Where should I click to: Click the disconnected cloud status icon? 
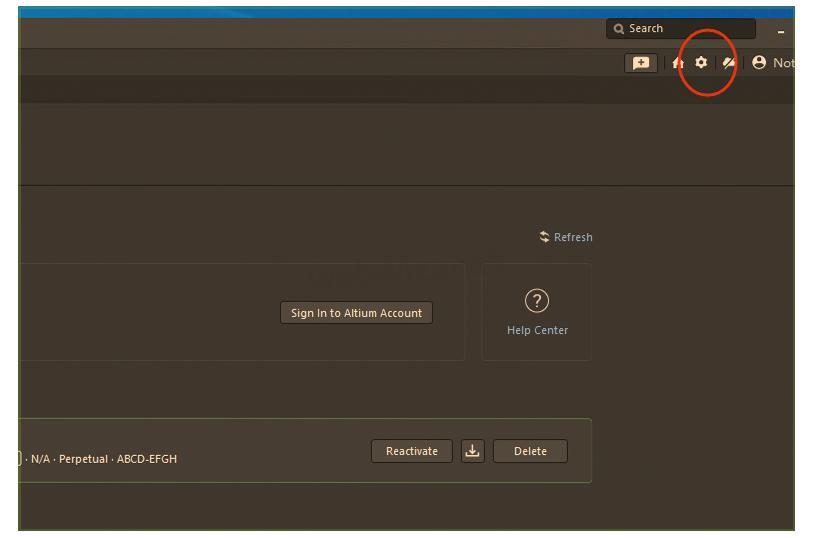pos(729,63)
